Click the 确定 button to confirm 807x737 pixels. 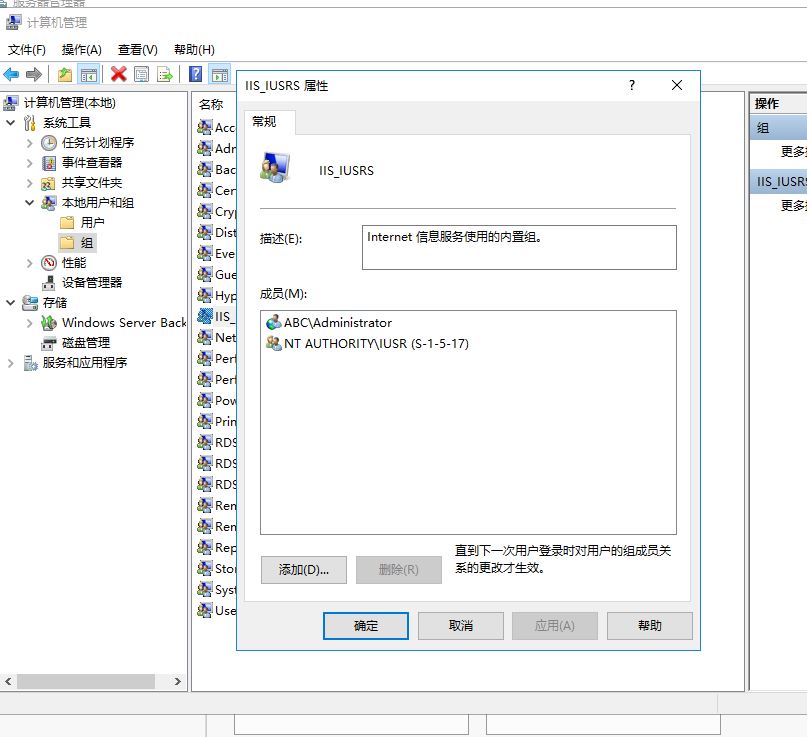365,625
